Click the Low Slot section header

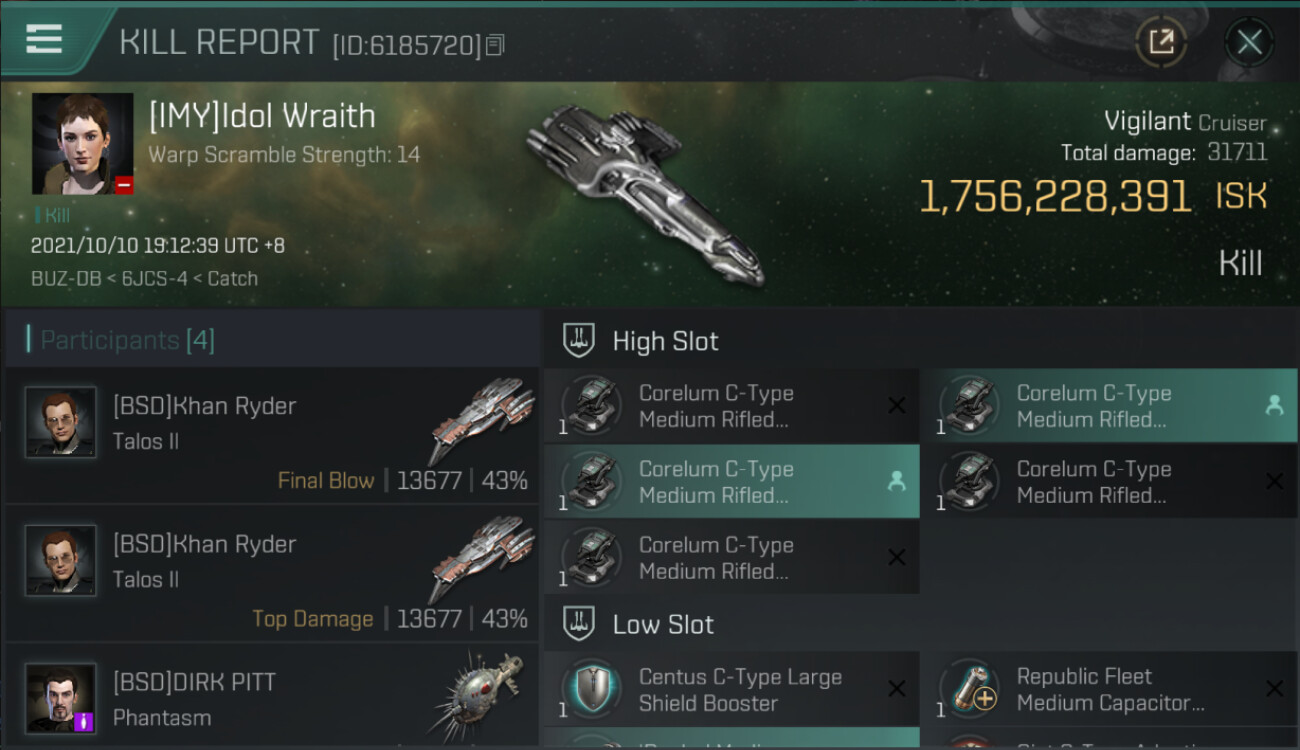pyautogui.click(x=663, y=625)
